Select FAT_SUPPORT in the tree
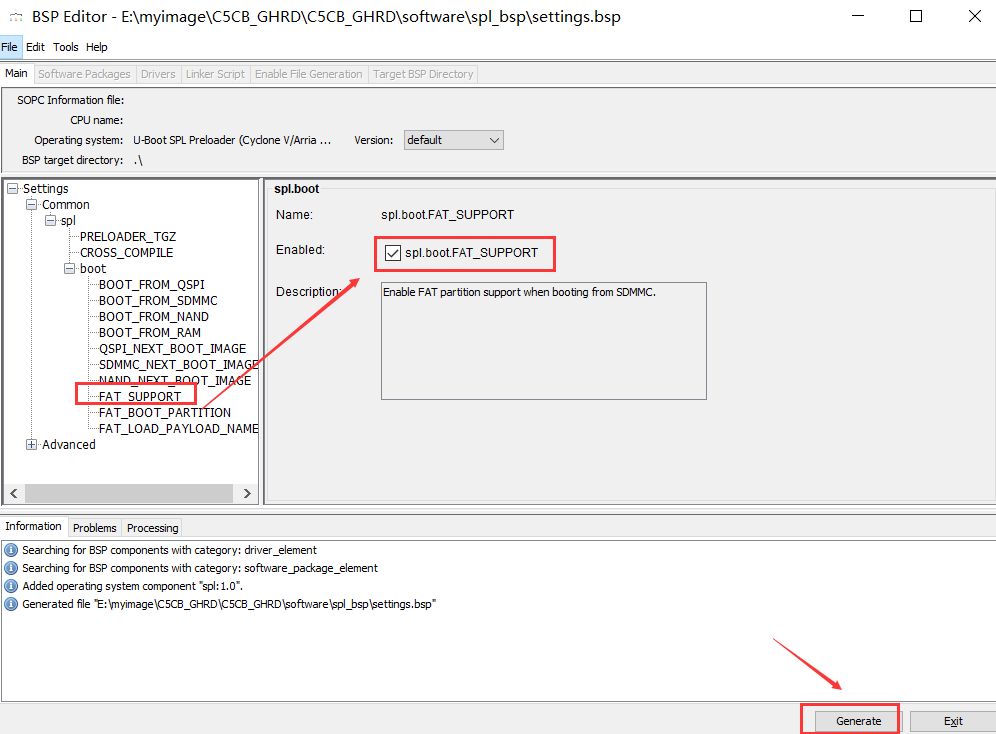996x734 pixels. [140, 396]
